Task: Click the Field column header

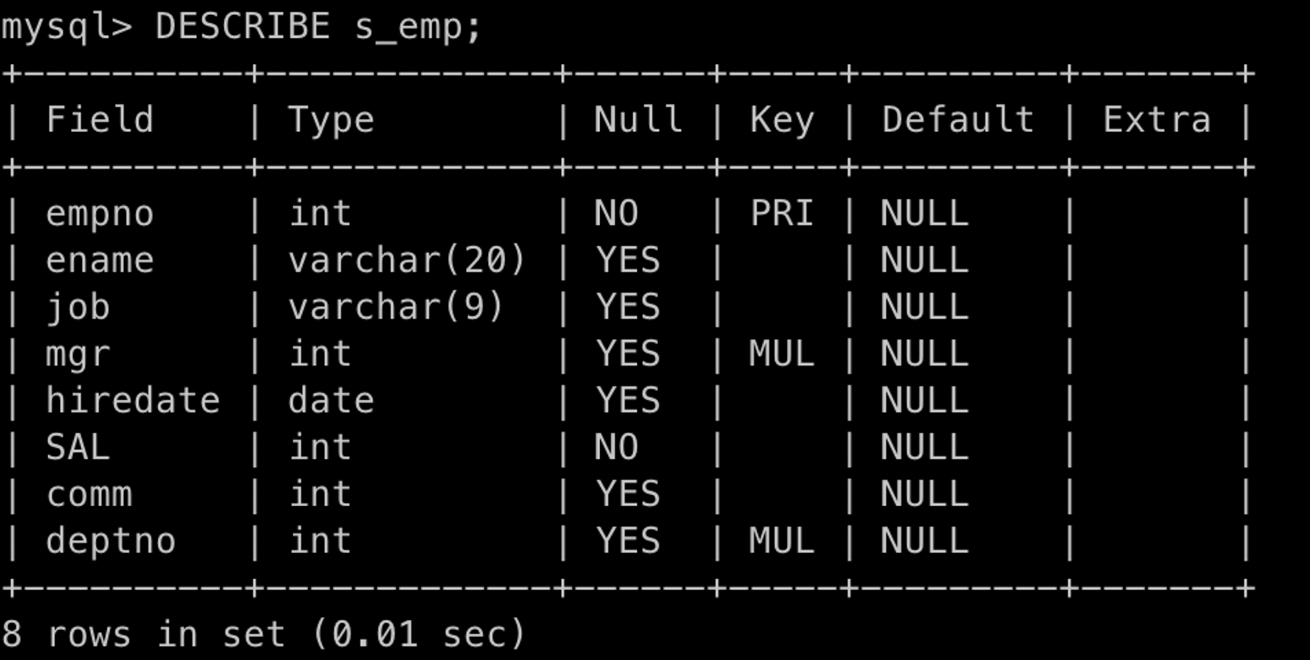Action: [100, 120]
